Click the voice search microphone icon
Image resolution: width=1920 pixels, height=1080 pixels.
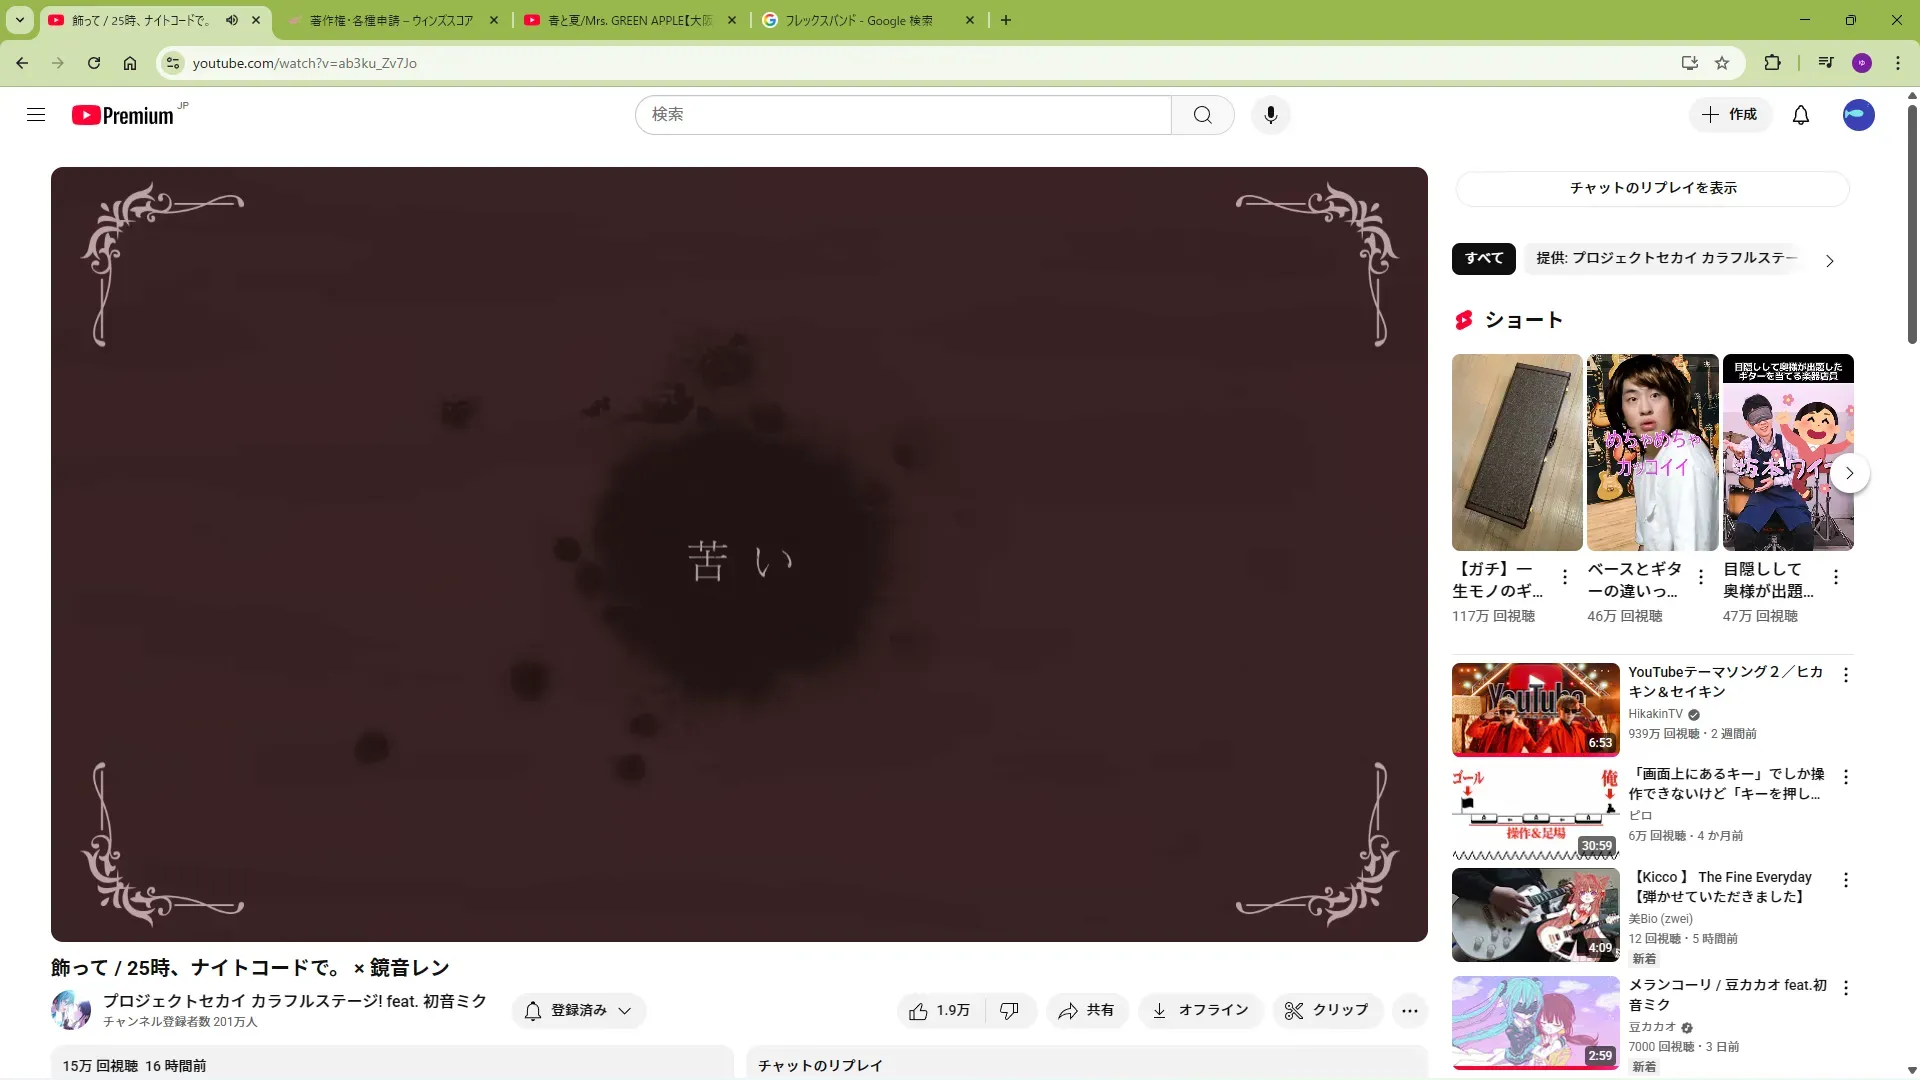1270,115
